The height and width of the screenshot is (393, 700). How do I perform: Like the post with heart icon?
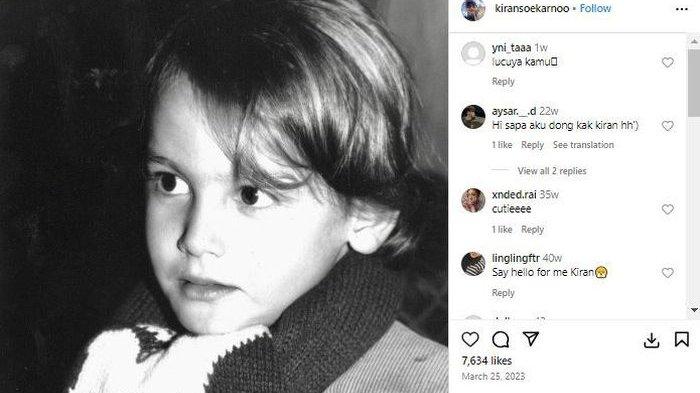(x=470, y=339)
